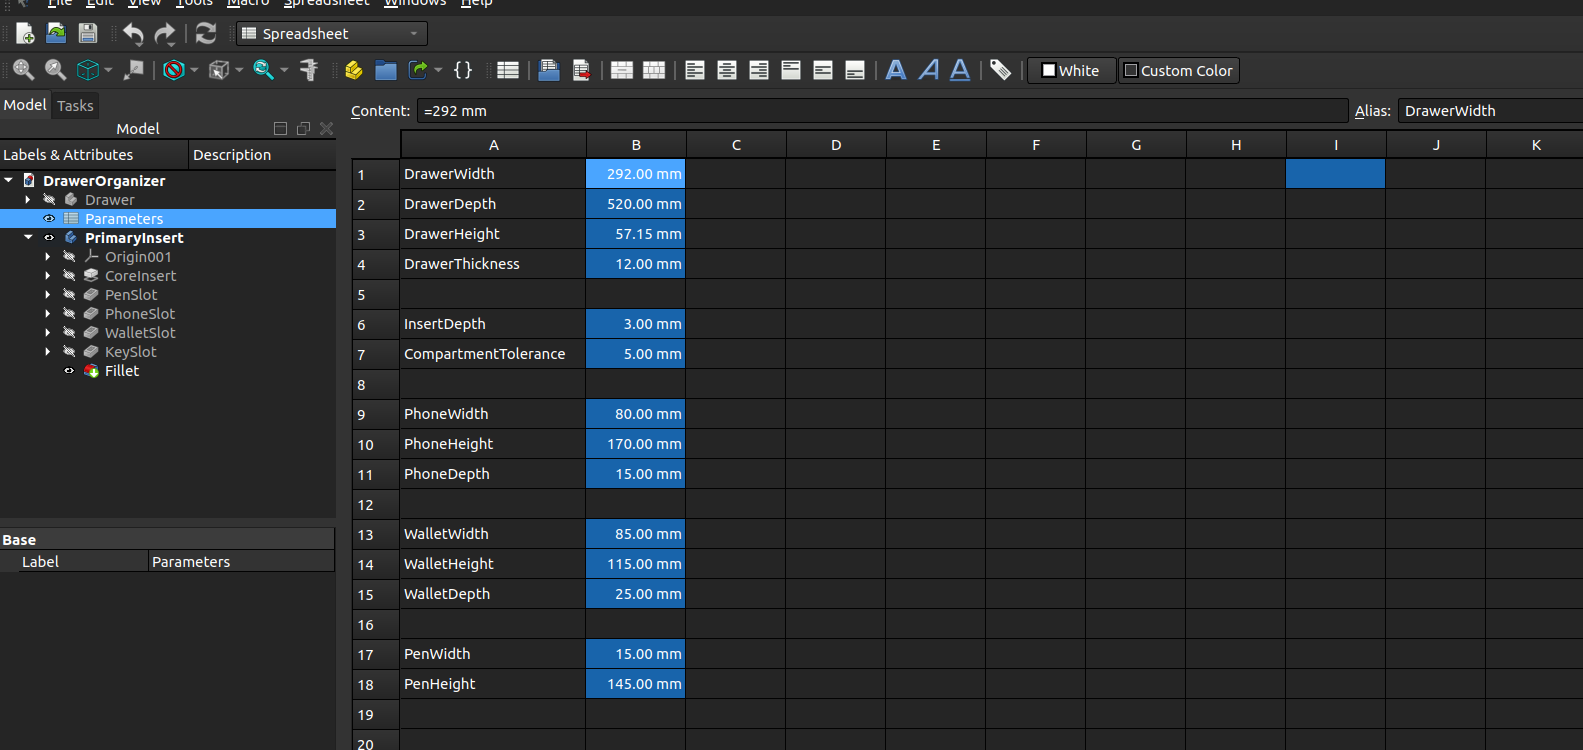Click the merge cells toolbar icon
Viewport: 1583px width, 750px height.
[621, 70]
